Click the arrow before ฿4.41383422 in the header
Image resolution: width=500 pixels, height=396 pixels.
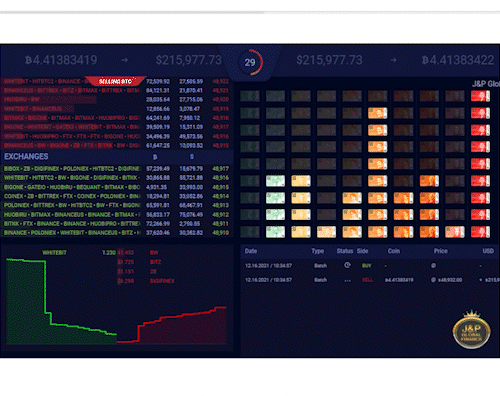(x=393, y=60)
